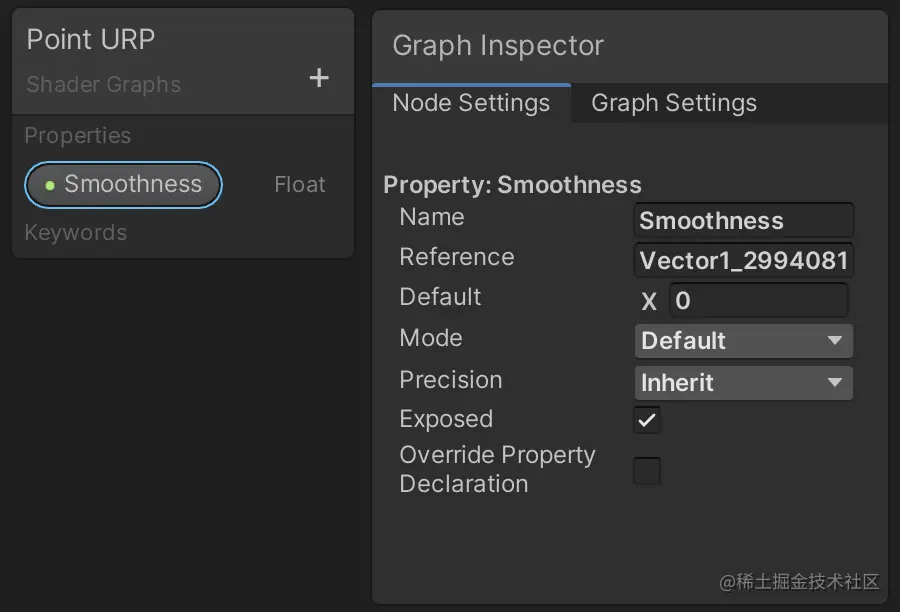This screenshot has width=900, height=612.
Task: Open the Precision dropdown set to Inherit
Action: pyautogui.click(x=743, y=383)
